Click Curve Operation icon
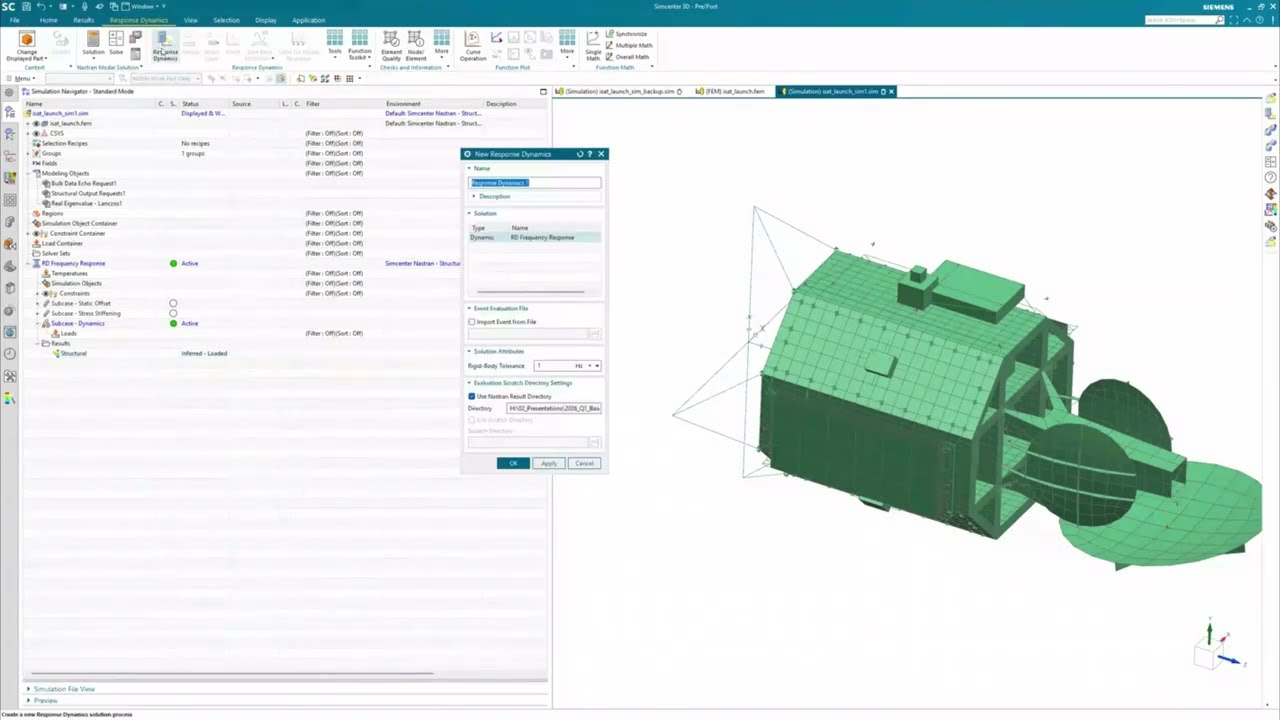The width and height of the screenshot is (1280, 720). [472, 39]
